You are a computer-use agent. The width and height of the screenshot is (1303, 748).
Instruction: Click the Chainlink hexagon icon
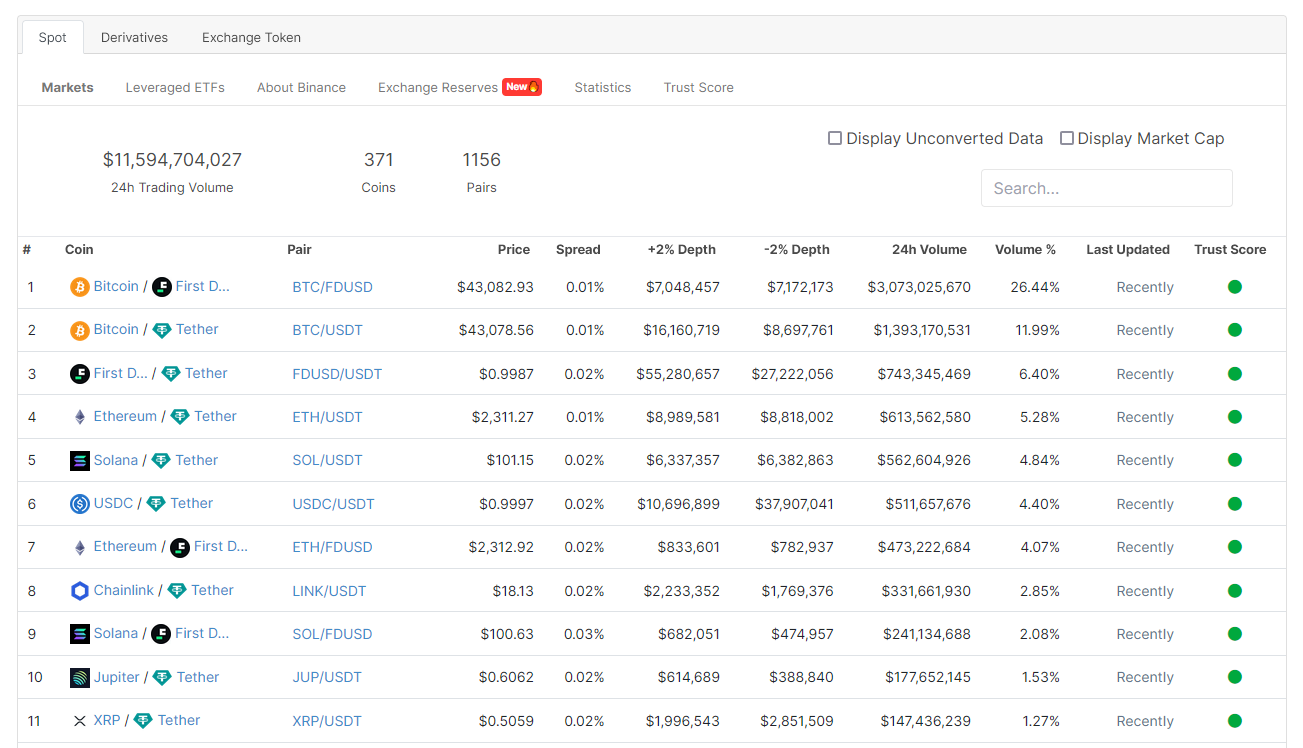tap(80, 591)
